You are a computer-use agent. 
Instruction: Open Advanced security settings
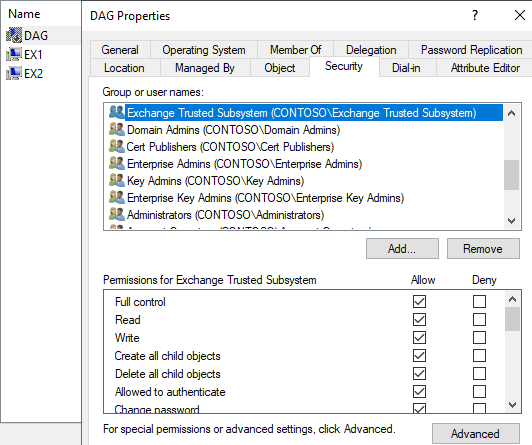coord(475,433)
